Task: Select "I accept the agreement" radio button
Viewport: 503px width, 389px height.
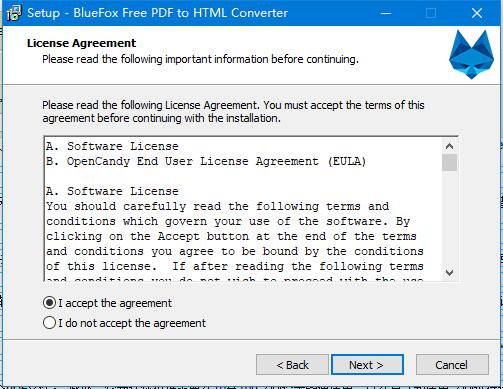Action: [x=49, y=303]
